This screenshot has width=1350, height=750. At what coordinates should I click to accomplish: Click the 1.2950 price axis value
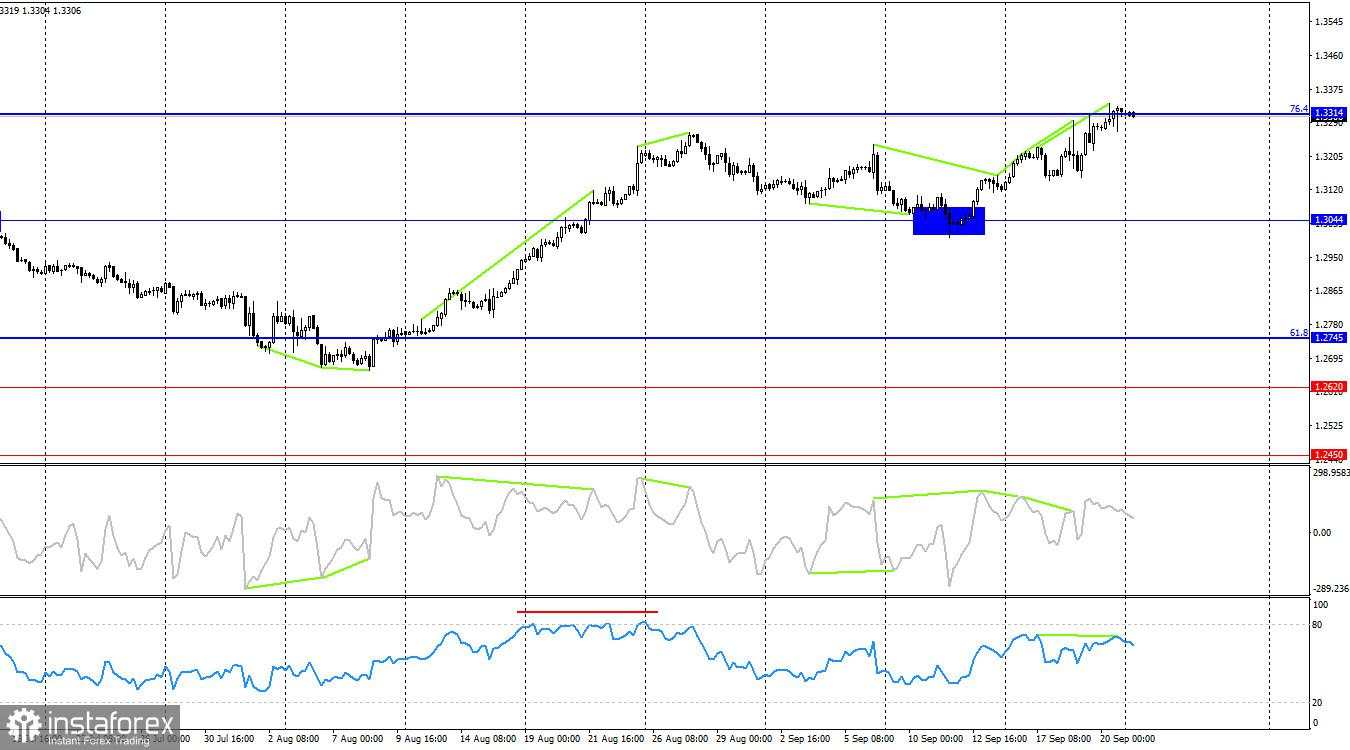pos(1329,257)
